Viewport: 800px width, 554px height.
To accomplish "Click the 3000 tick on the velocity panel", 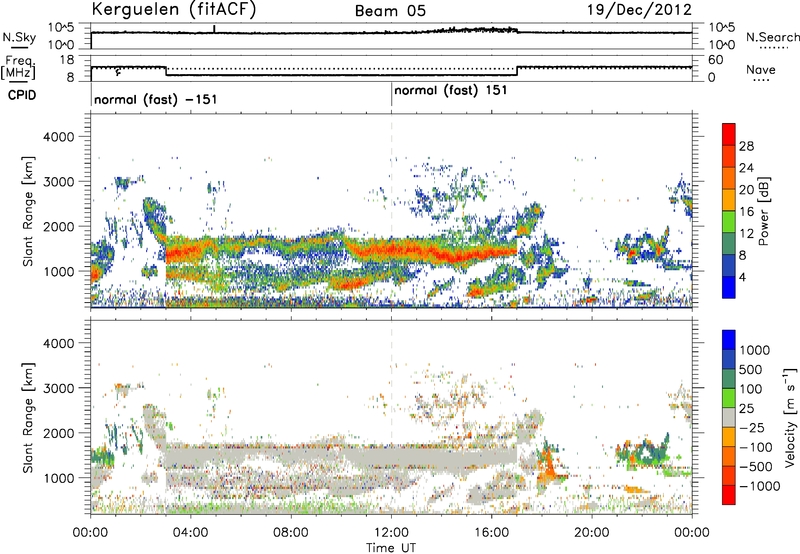I will click(x=58, y=388).
